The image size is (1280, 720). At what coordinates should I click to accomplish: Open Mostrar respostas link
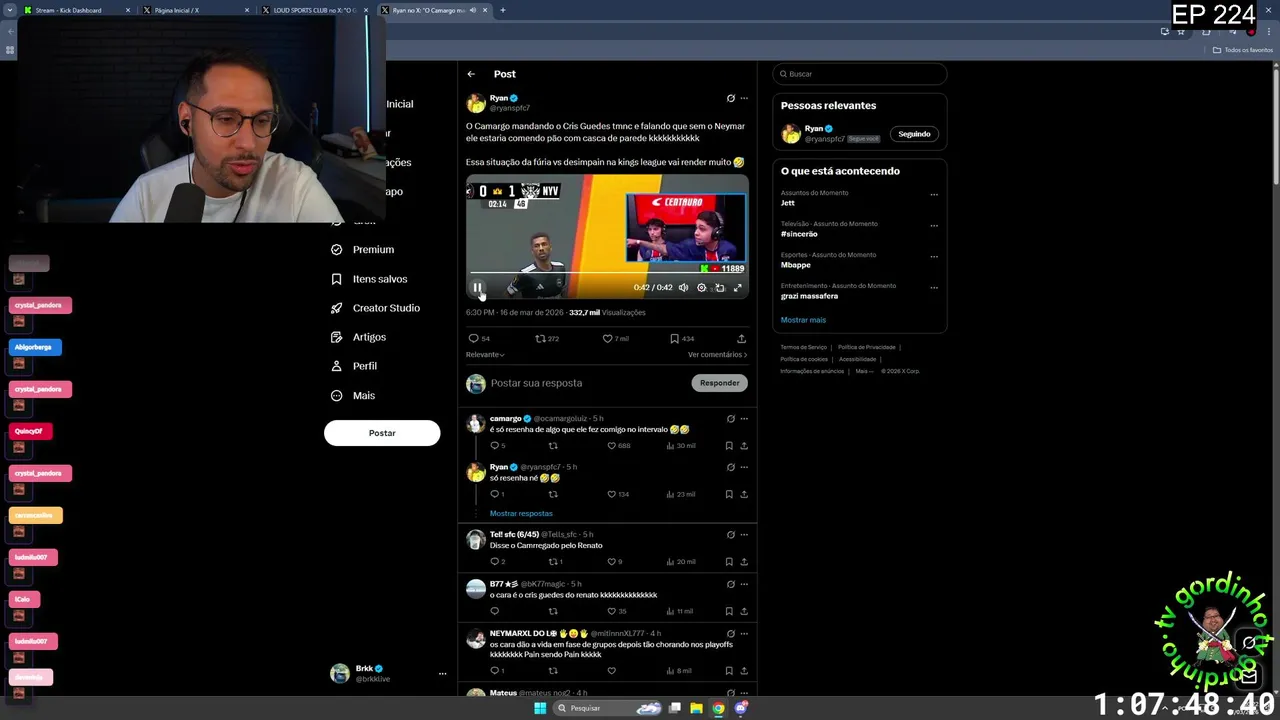point(521,513)
